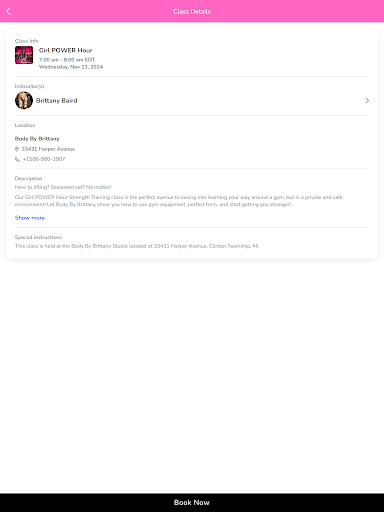Tap the date Wednesday, Nov 13, 2024
Viewport: 384px width, 512px height.
pyautogui.click(x=71, y=67)
